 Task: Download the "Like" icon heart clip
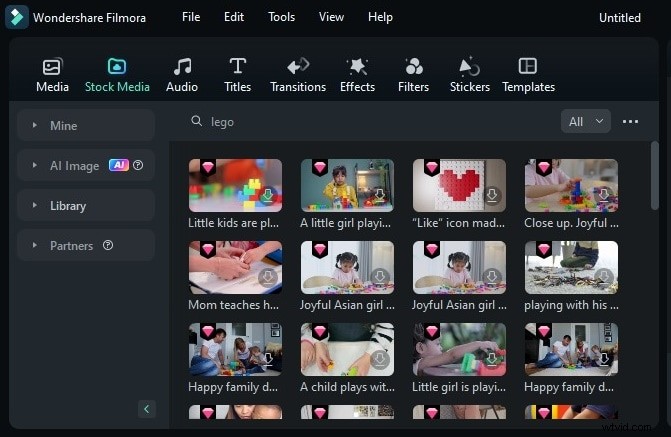coord(491,196)
